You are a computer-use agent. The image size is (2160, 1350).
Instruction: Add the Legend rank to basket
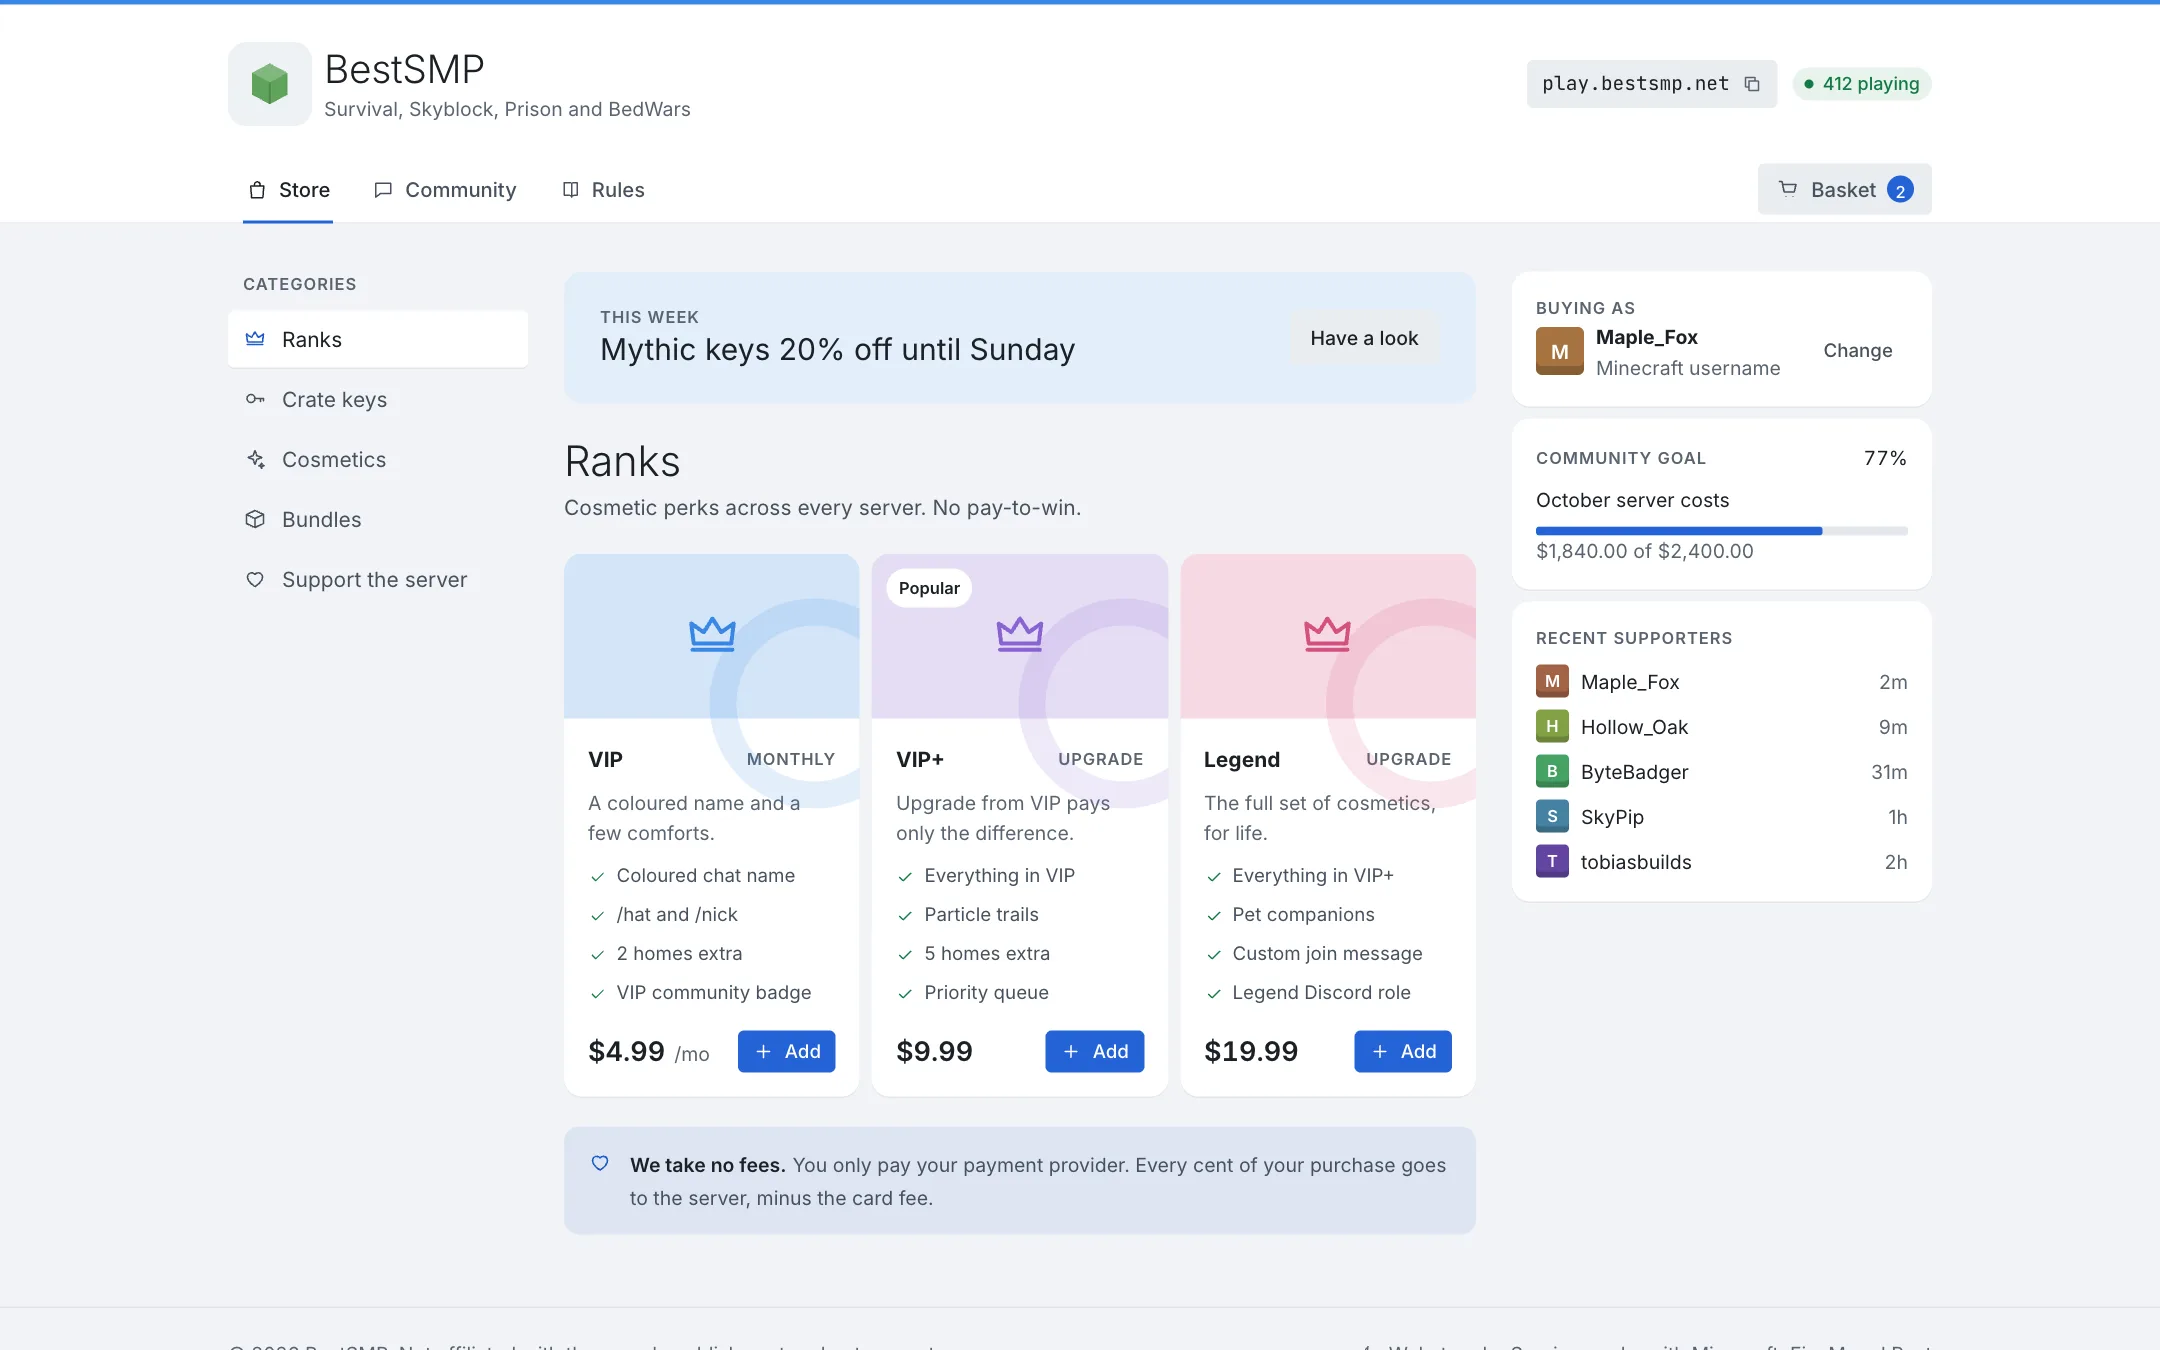coord(1402,1051)
